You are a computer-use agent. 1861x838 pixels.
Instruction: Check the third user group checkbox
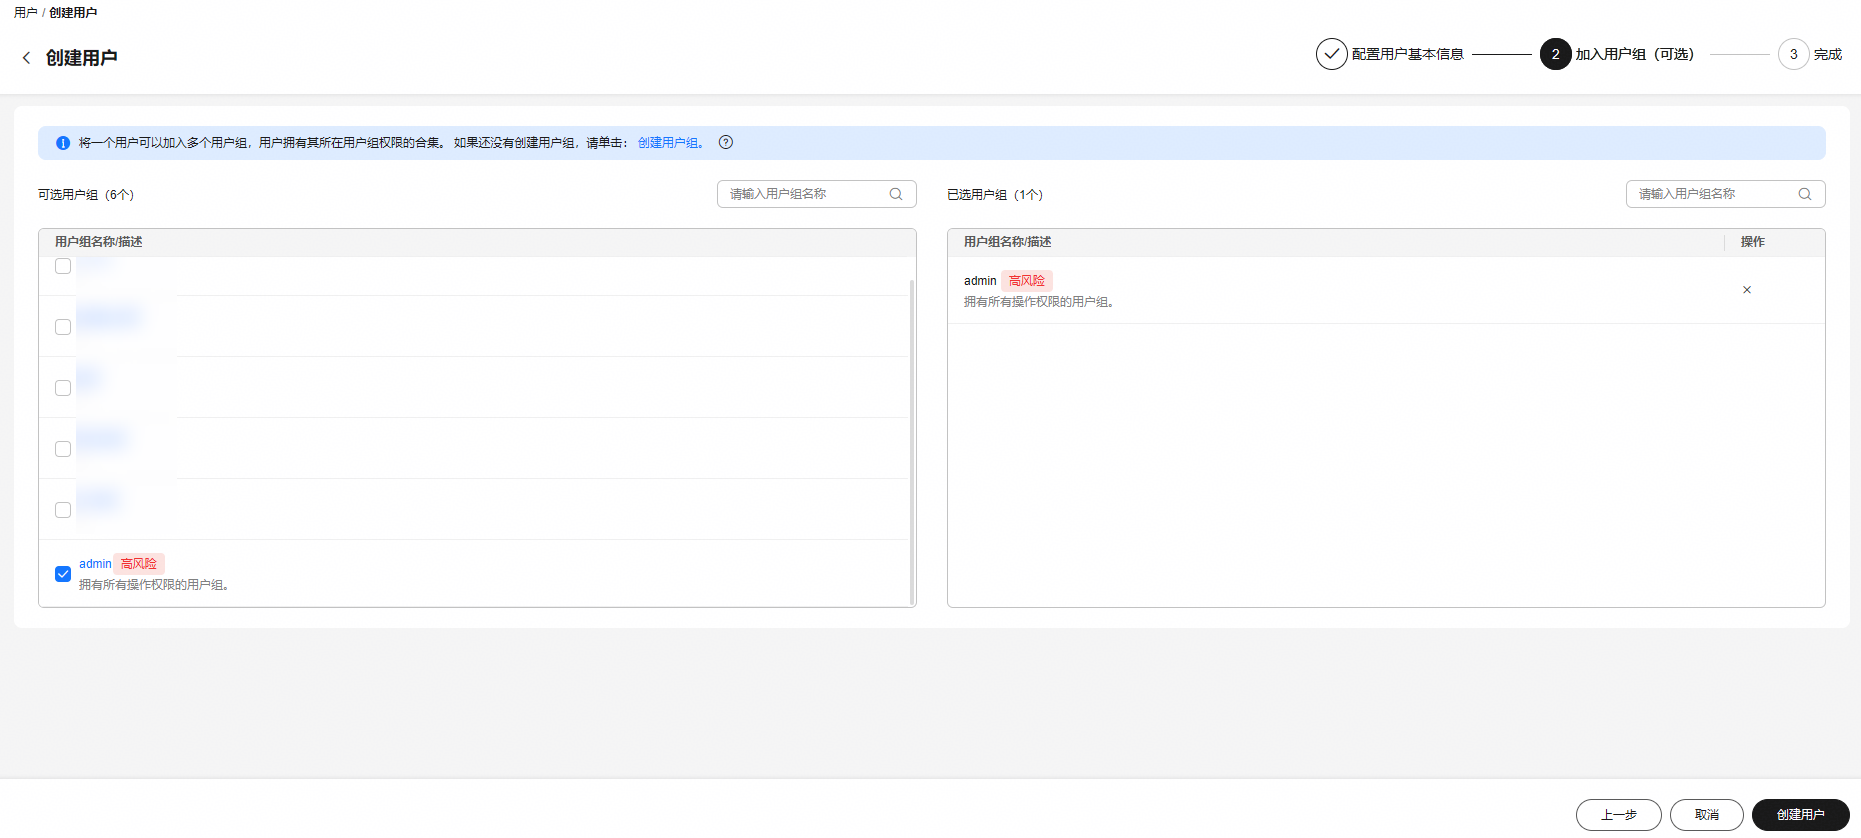pyautogui.click(x=63, y=388)
